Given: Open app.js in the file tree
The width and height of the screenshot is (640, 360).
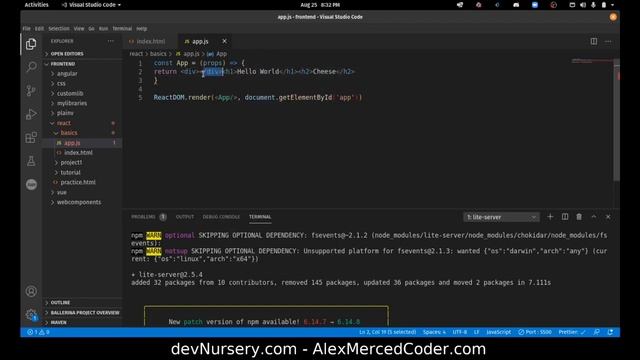Looking at the screenshot, I should pyautogui.click(x=82, y=143).
